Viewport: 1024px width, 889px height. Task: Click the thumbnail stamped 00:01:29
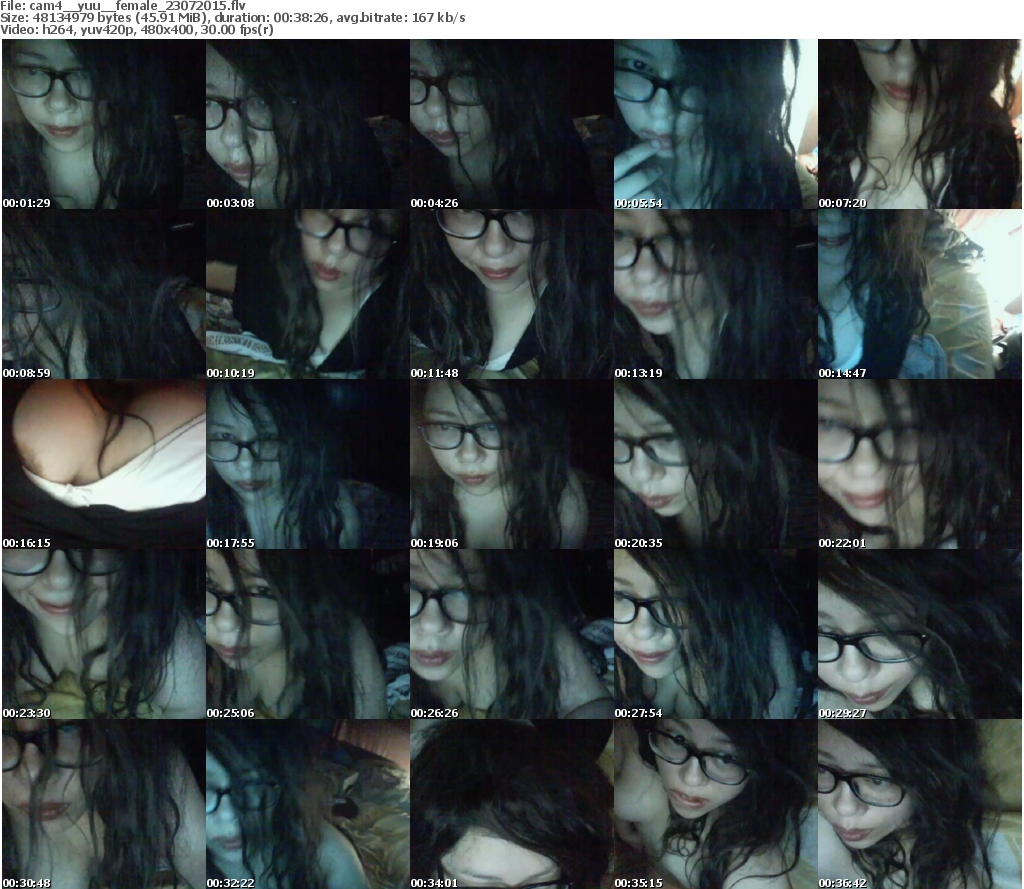pos(104,124)
